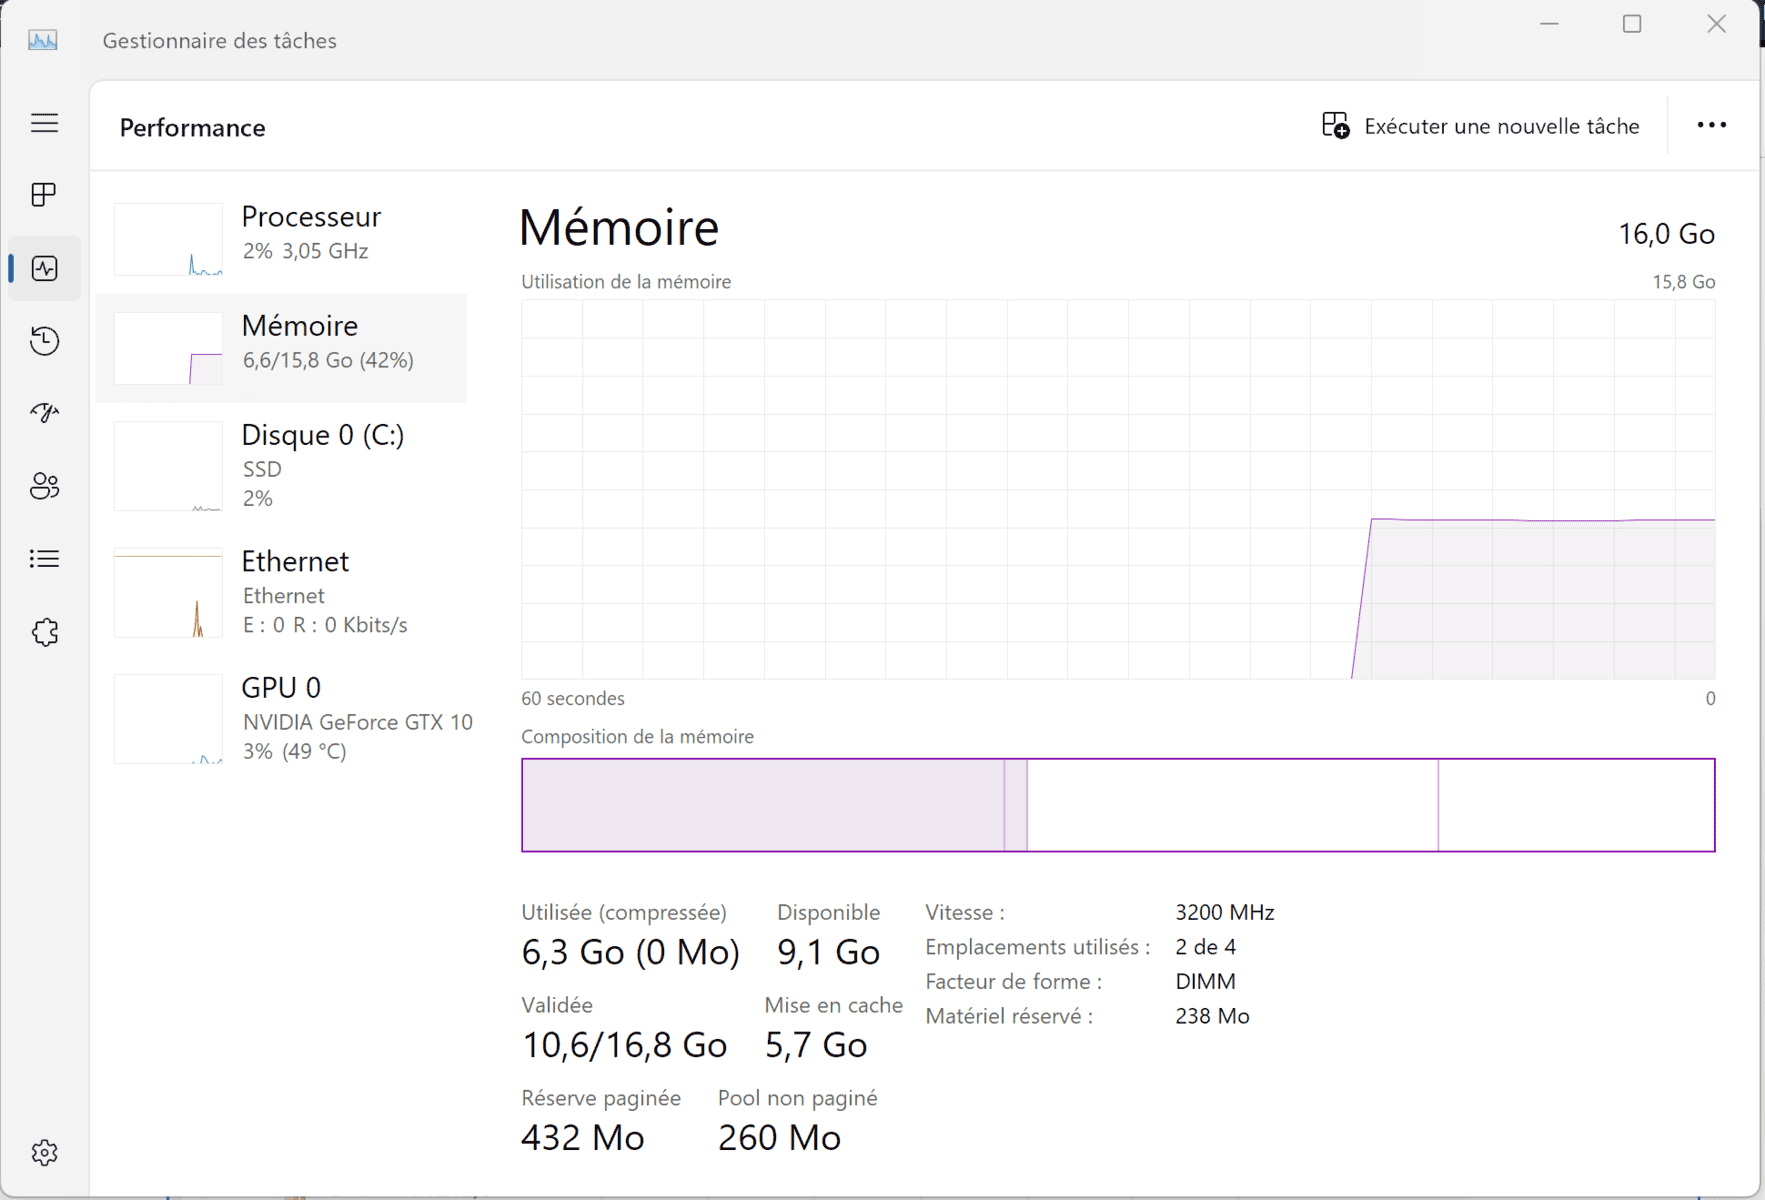The image size is (1765, 1200).
Task: Click the 6,3 Go (0 Mo) value
Action: [631, 952]
